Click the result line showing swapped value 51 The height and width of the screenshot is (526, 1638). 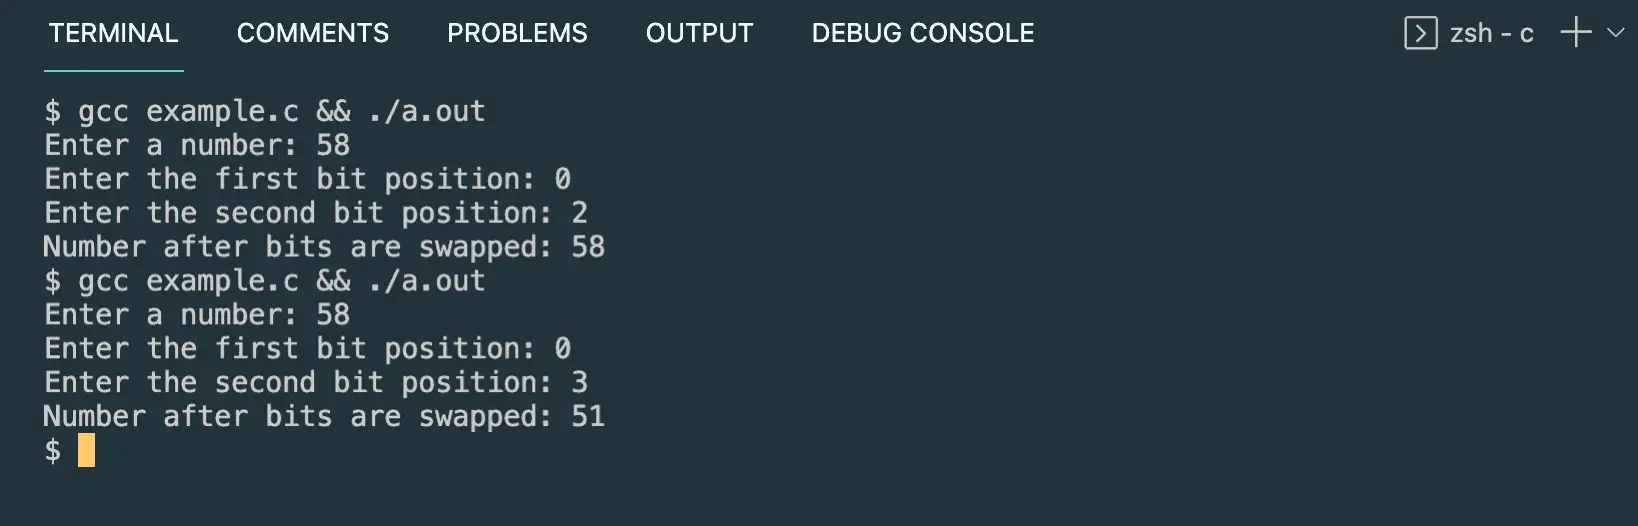324,416
